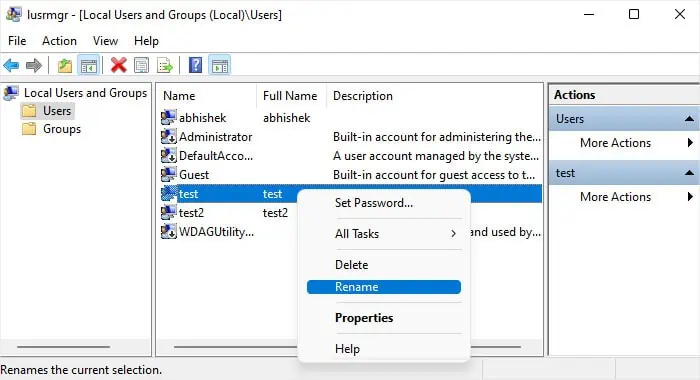
Task: Select the WDAGUtility... user name
Action: pos(217,232)
